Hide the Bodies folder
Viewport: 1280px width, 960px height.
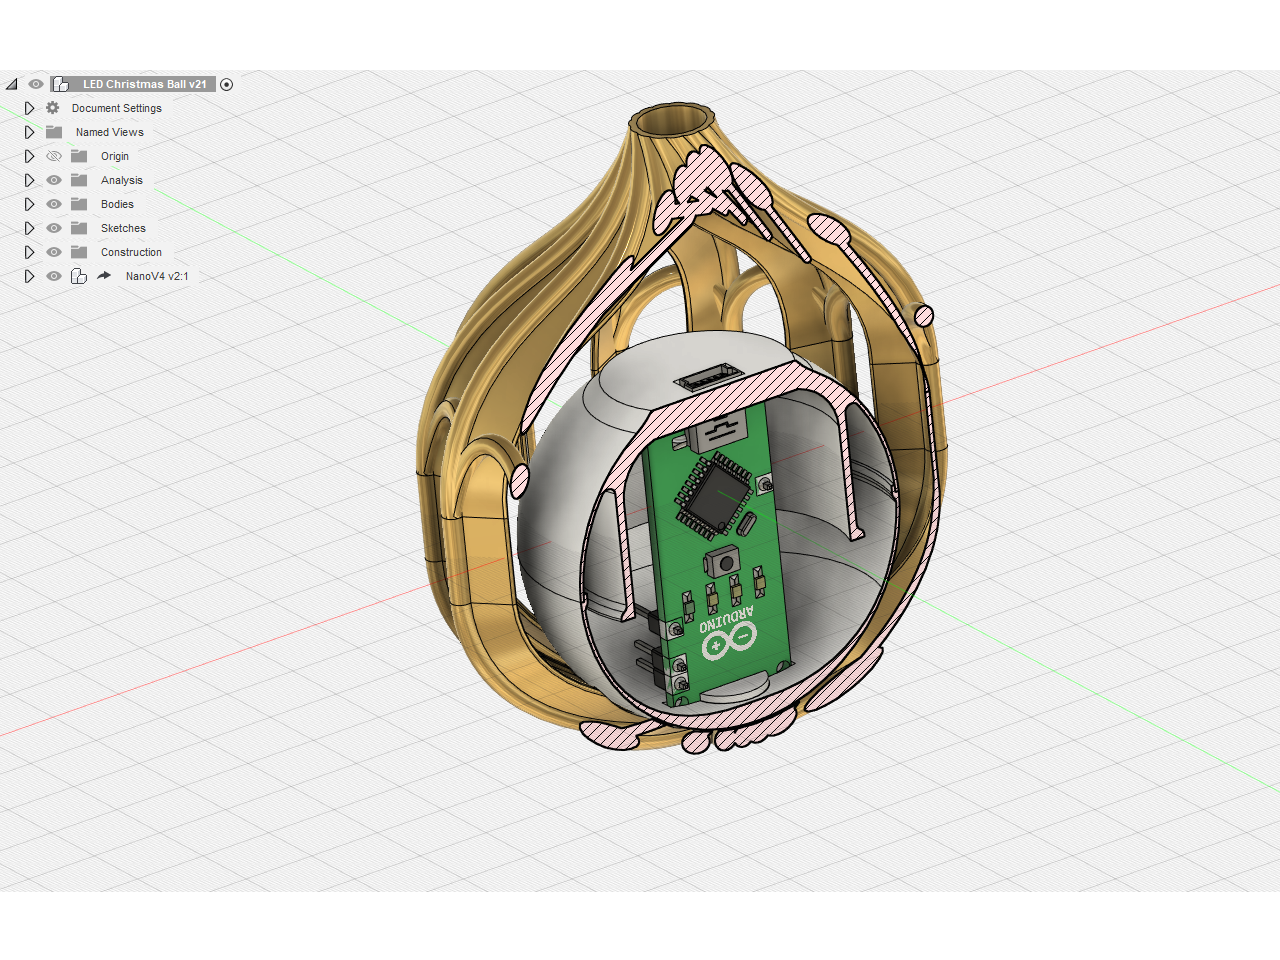pyautogui.click(x=54, y=204)
